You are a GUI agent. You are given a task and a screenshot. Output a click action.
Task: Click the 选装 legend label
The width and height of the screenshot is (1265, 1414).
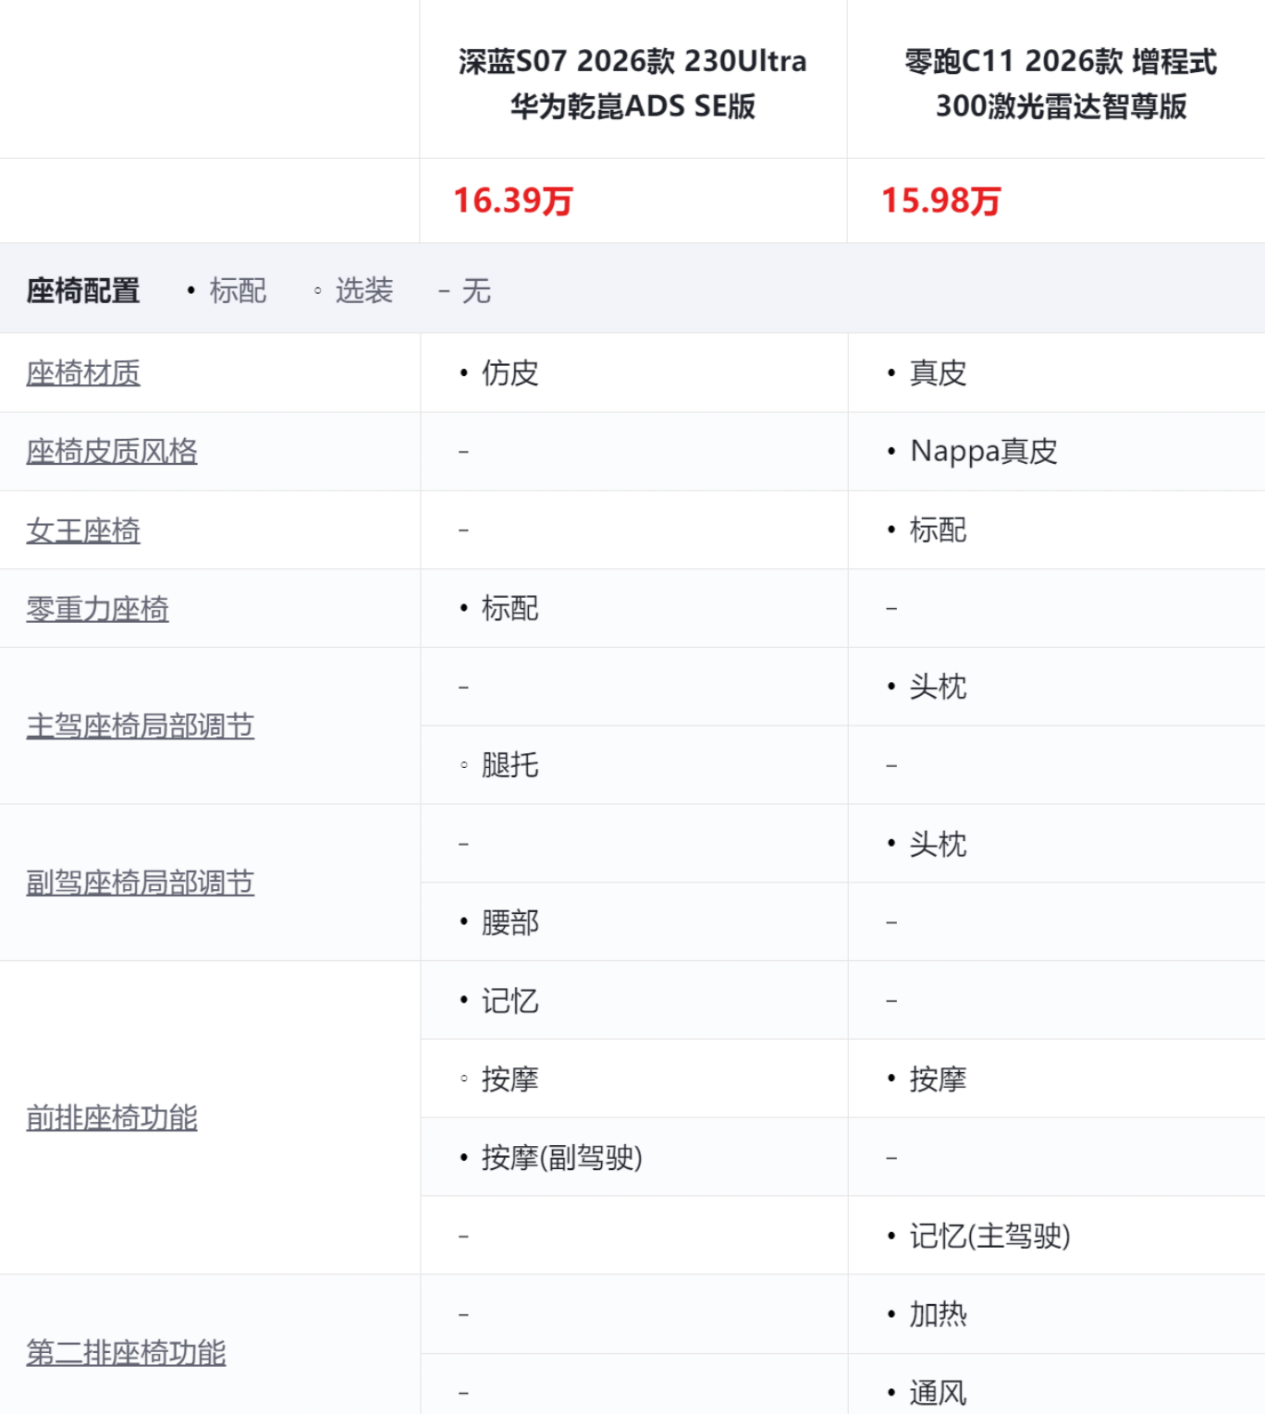click(363, 291)
